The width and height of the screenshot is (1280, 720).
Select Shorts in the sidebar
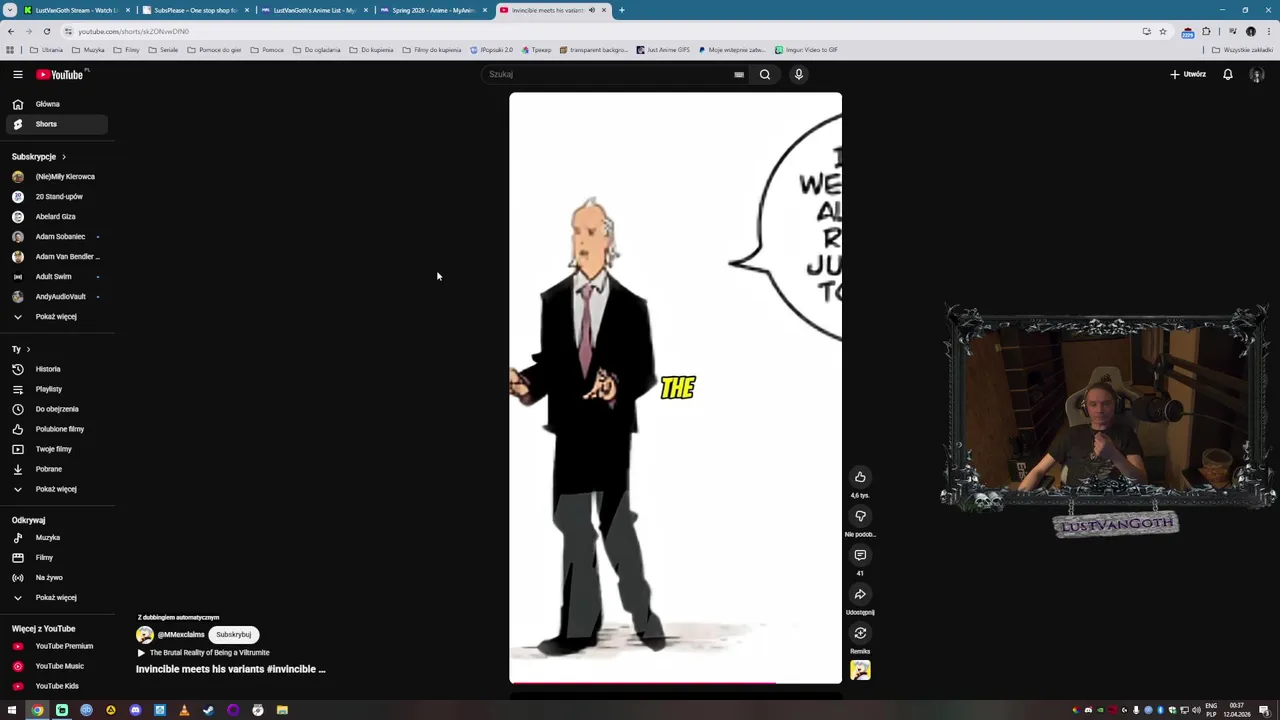[57, 124]
